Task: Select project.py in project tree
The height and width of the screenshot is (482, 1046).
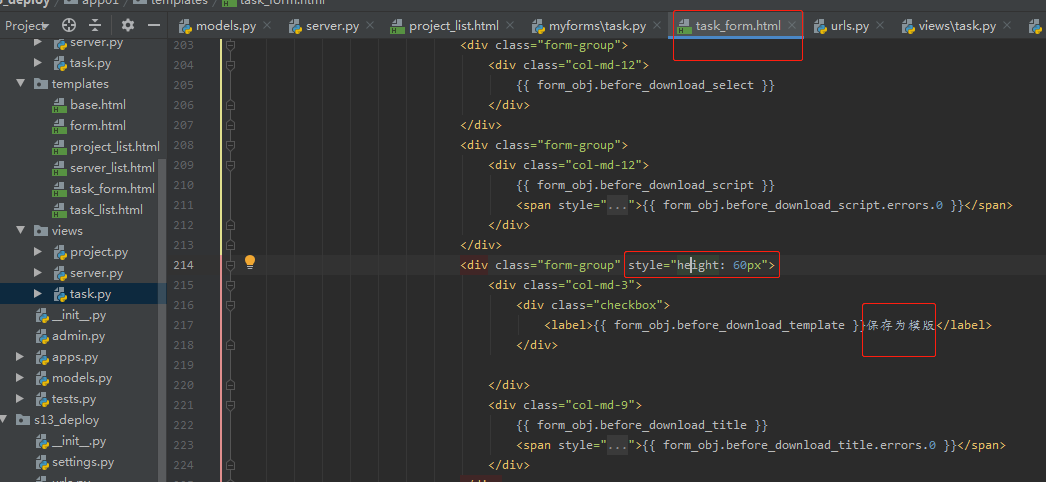Action: point(99,252)
